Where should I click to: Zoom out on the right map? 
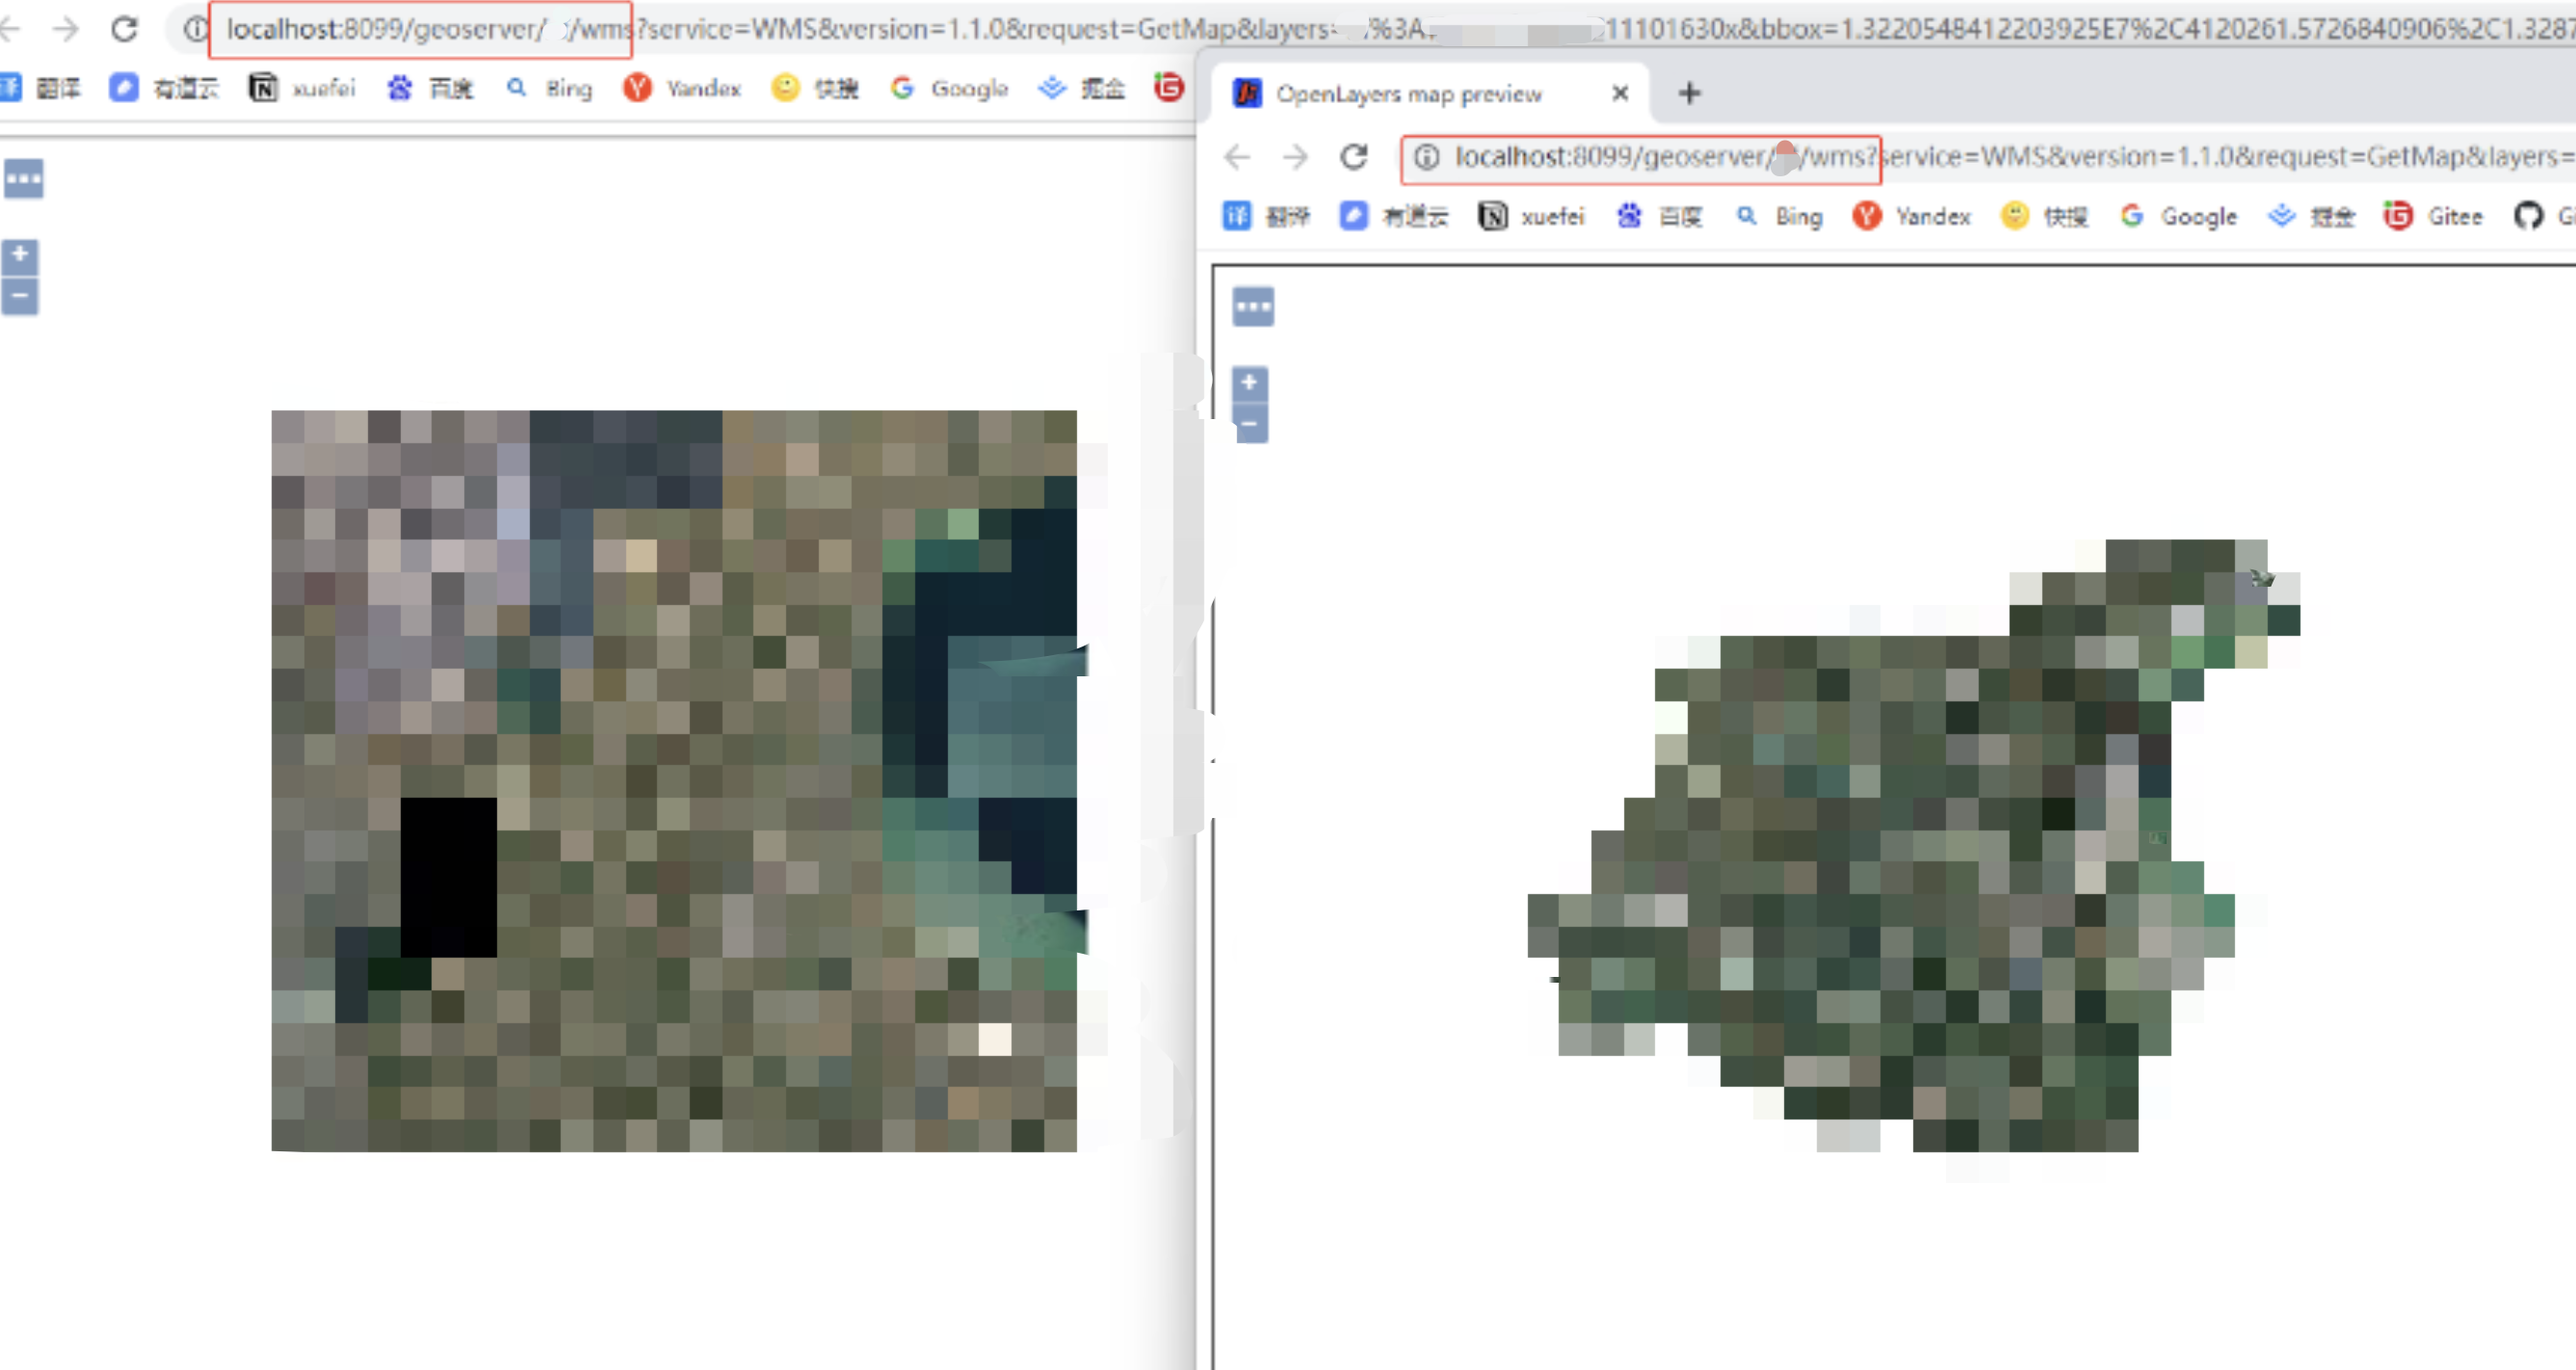click(x=1250, y=424)
